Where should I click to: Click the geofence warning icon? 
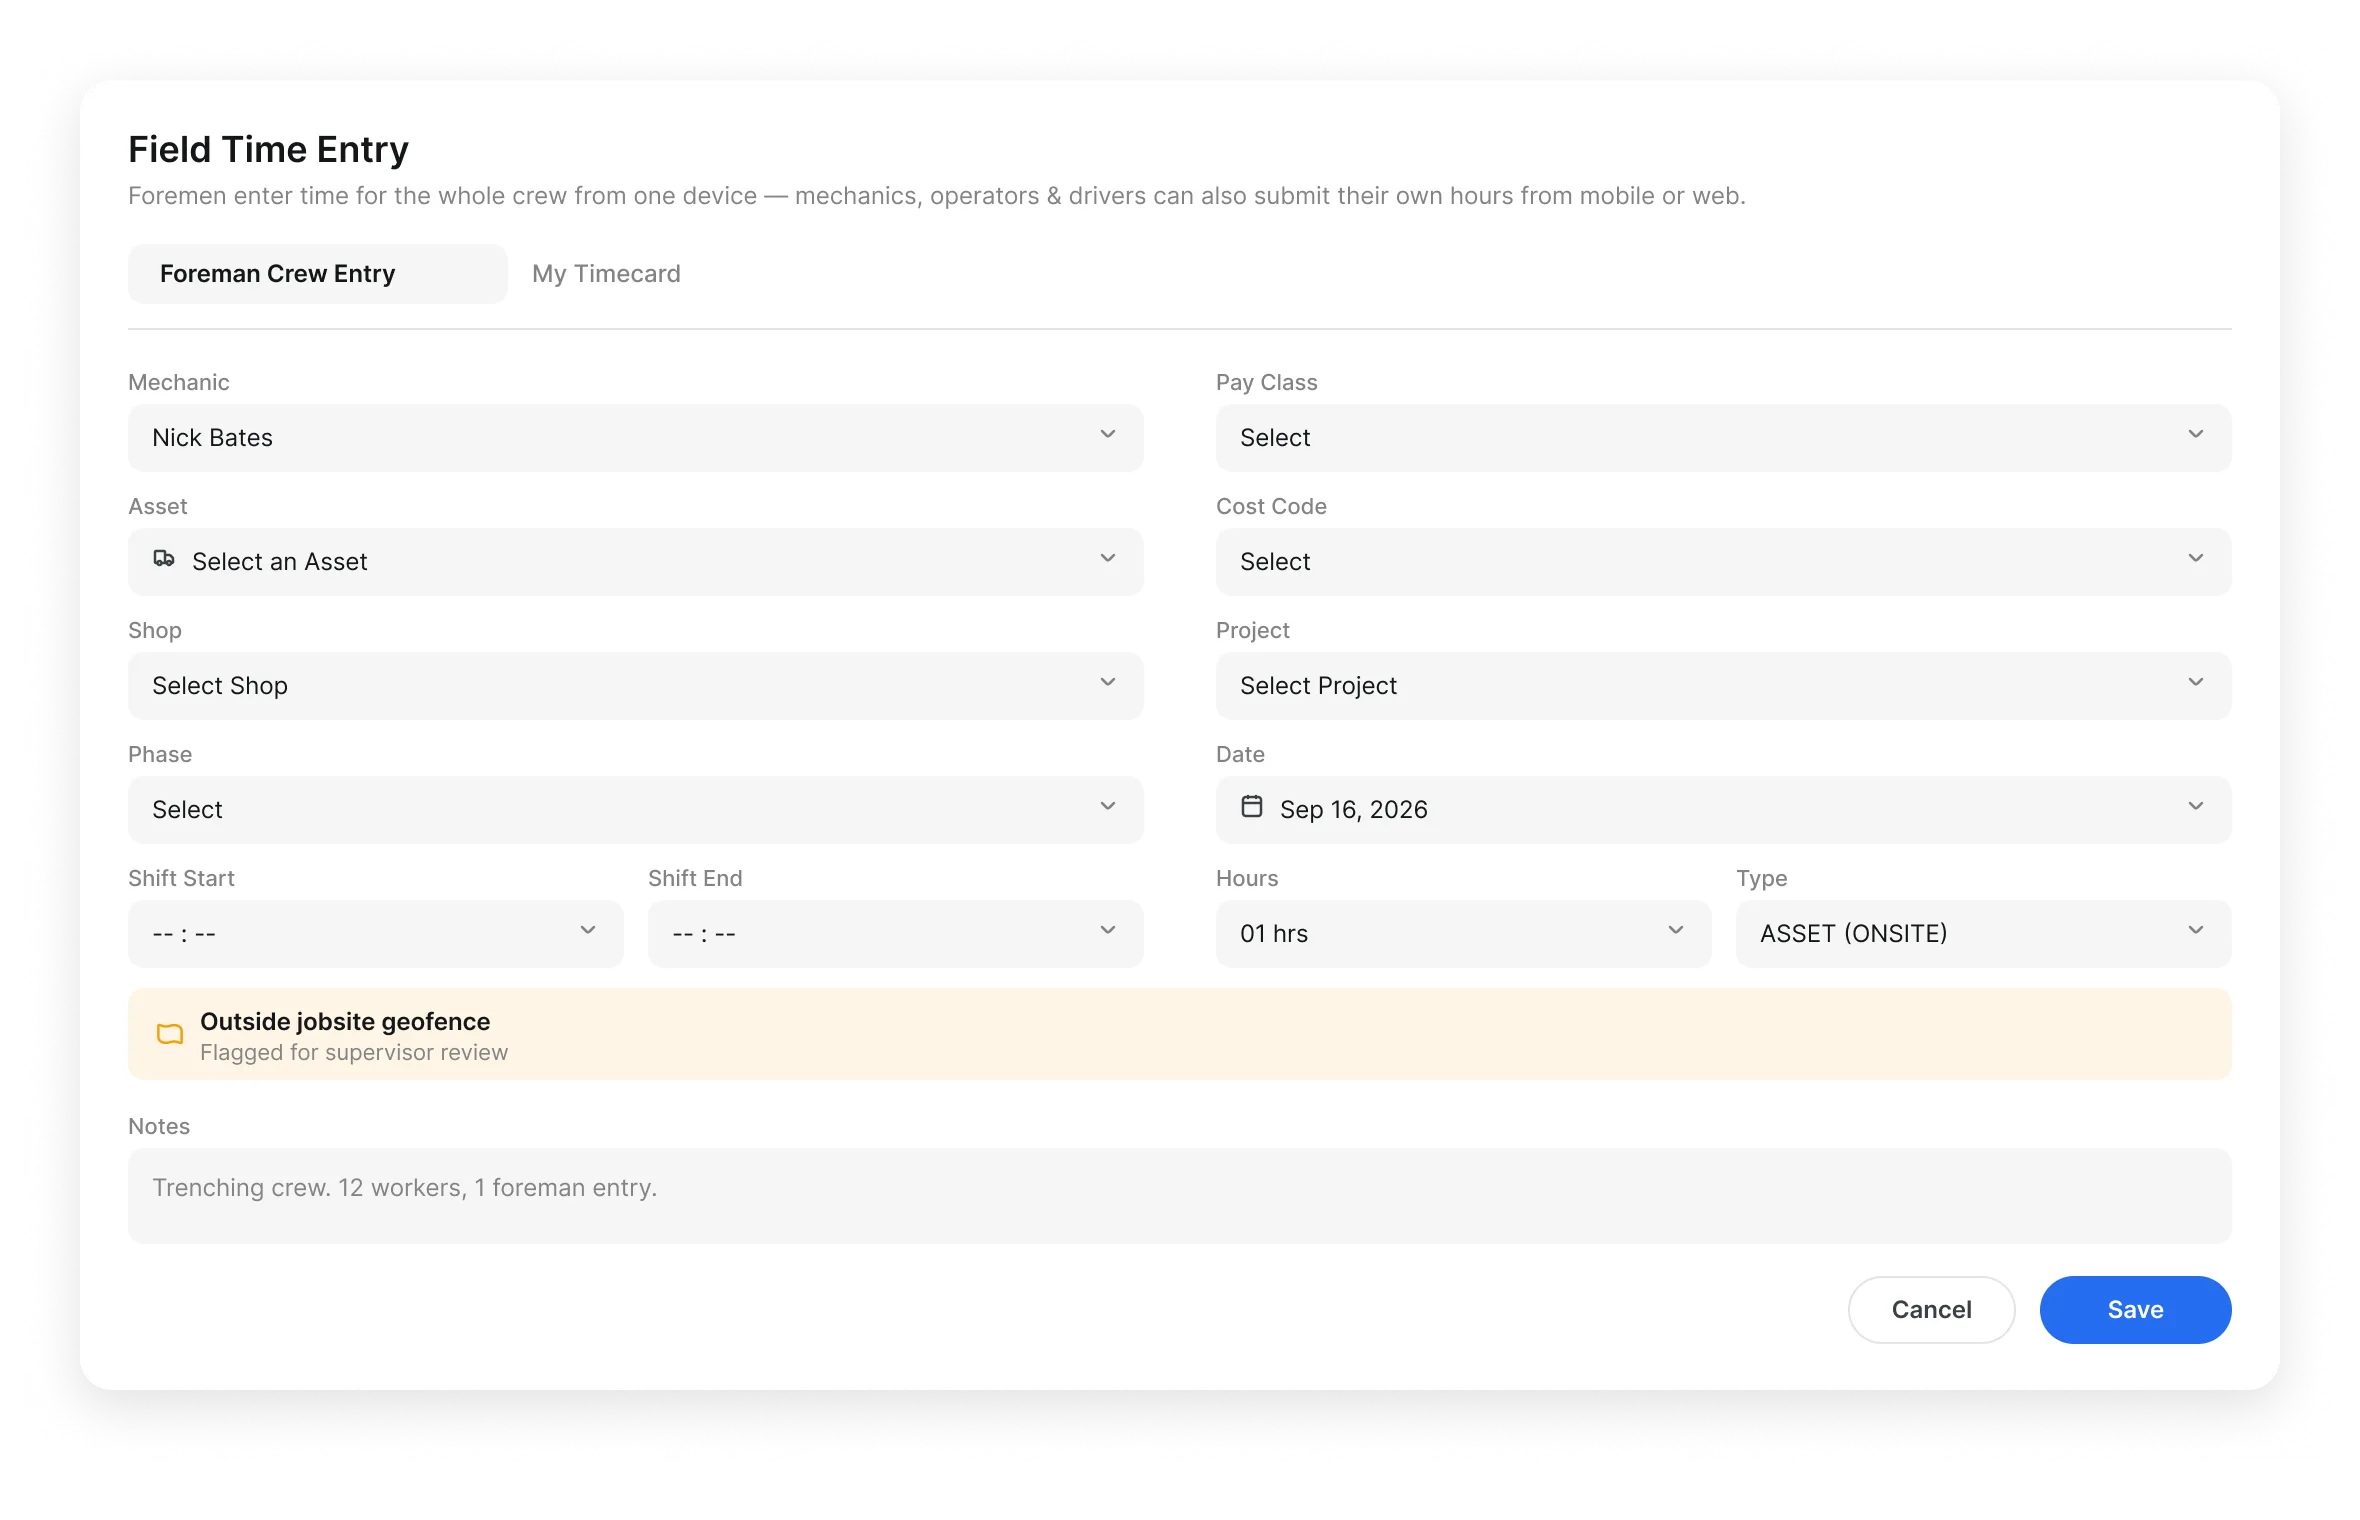[170, 1034]
